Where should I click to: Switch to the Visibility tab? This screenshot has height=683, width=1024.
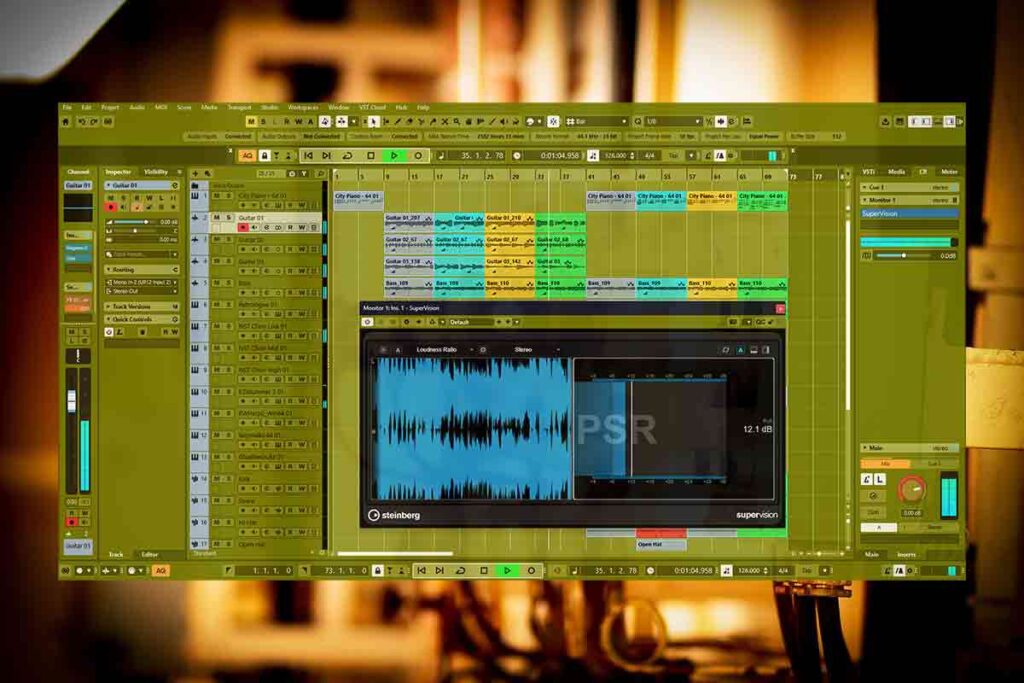pyautogui.click(x=156, y=172)
